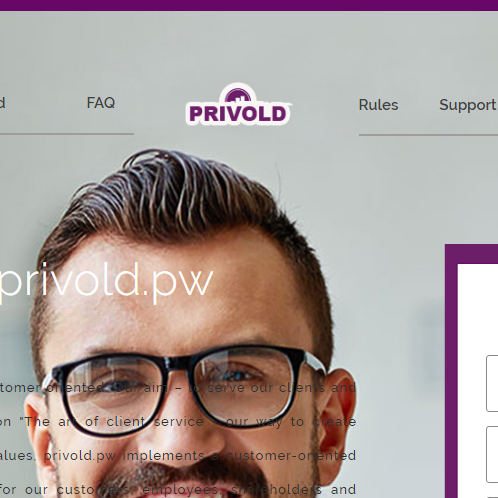Click the privold.pw headline text

pos(105,282)
